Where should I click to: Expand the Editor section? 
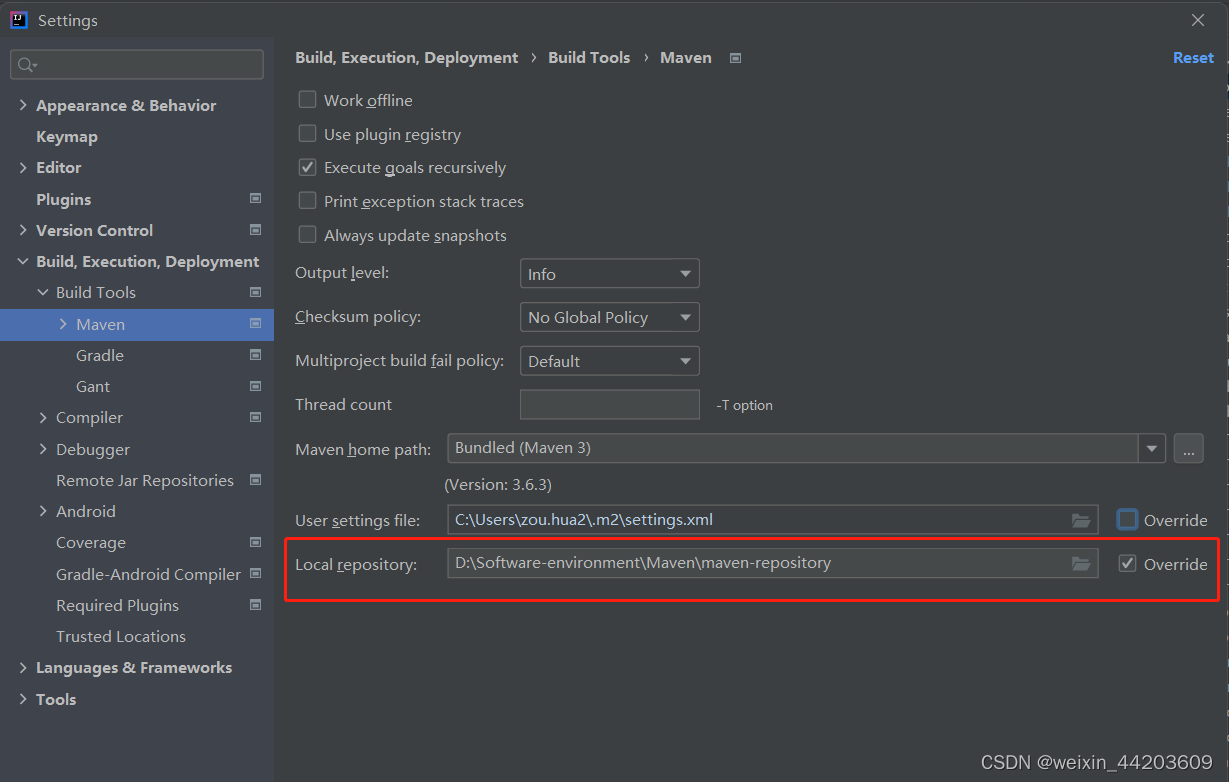[x=23, y=167]
